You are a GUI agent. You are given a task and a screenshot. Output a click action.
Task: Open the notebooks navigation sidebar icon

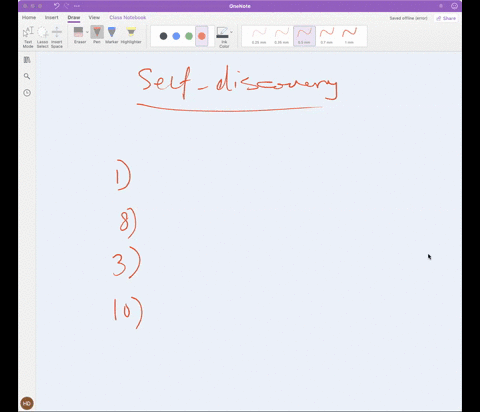(x=27, y=60)
